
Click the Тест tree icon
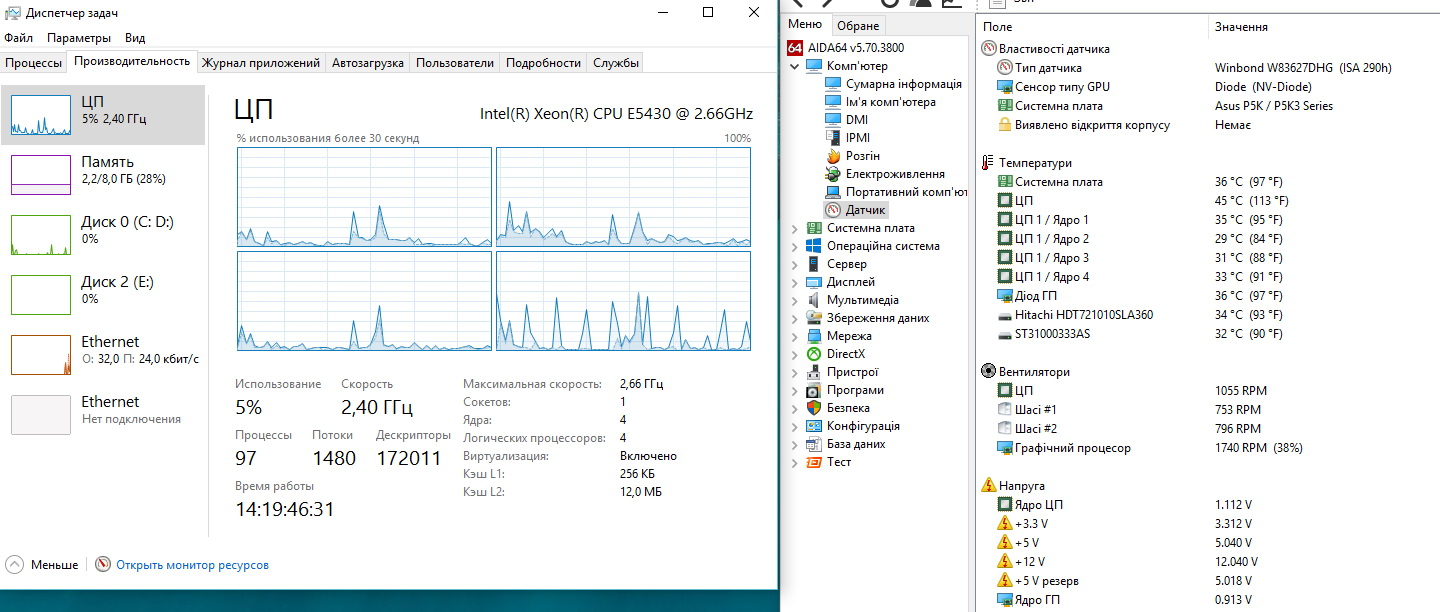point(813,462)
